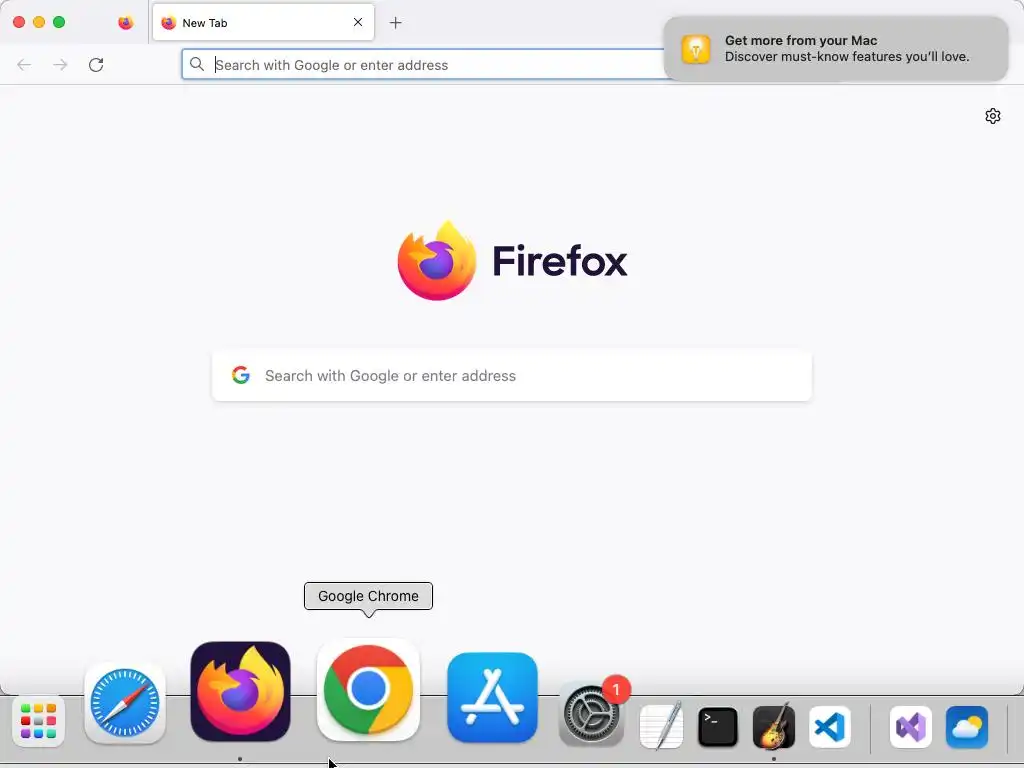Minimize Firefox with the yellow button
1024x768 pixels.
[39, 22]
